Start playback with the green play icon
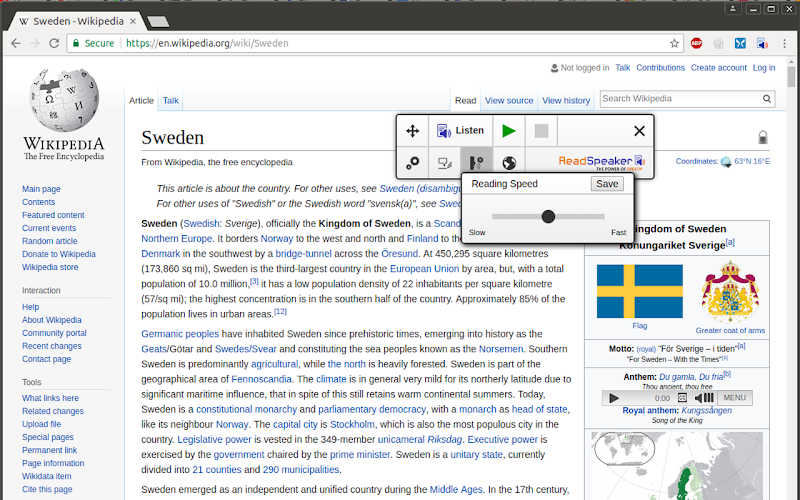The image size is (800, 500). pos(508,131)
